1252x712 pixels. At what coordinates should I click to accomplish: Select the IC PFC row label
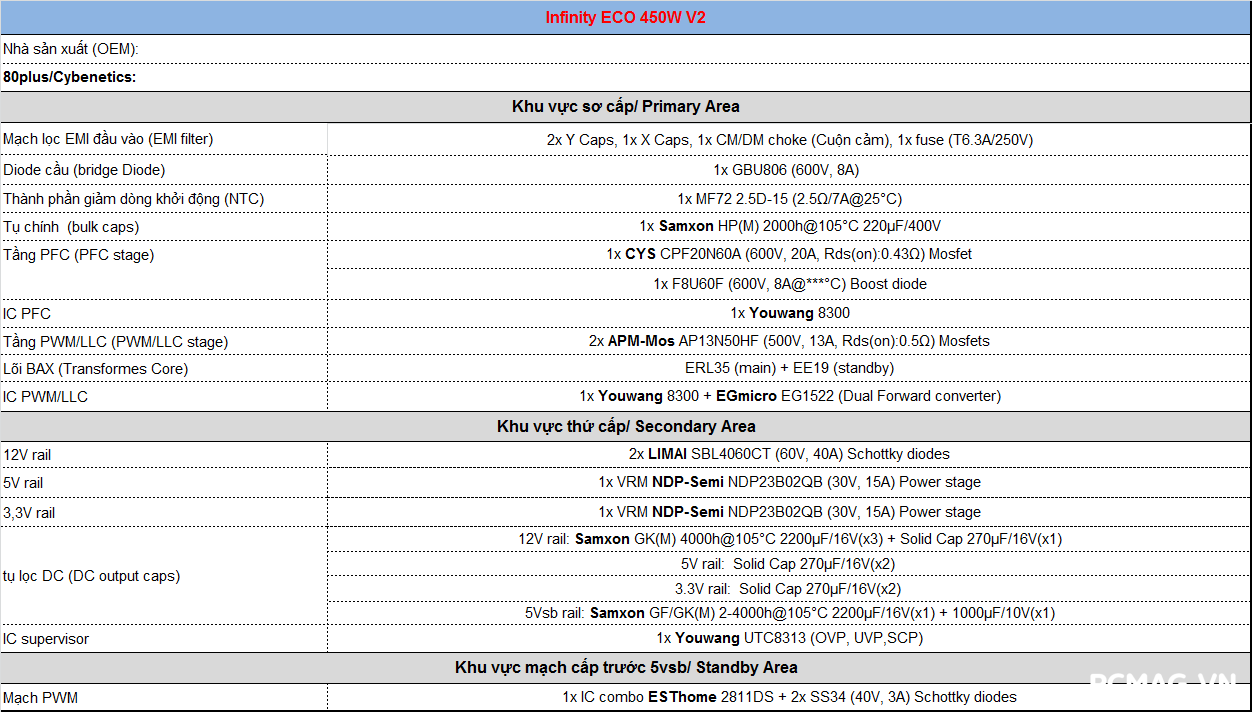27,313
